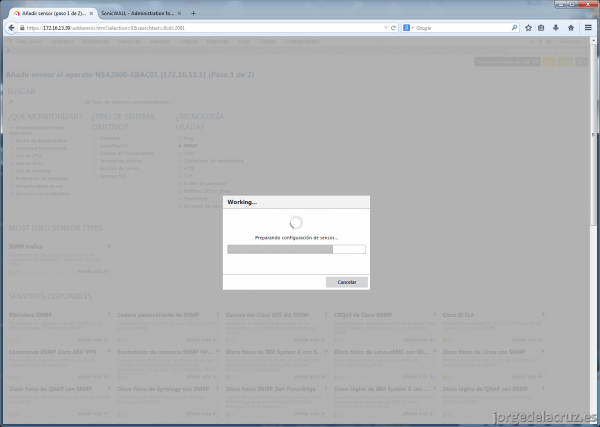Select the SNMP technology radio button
The height and width of the screenshot is (427, 600).
[179, 146]
